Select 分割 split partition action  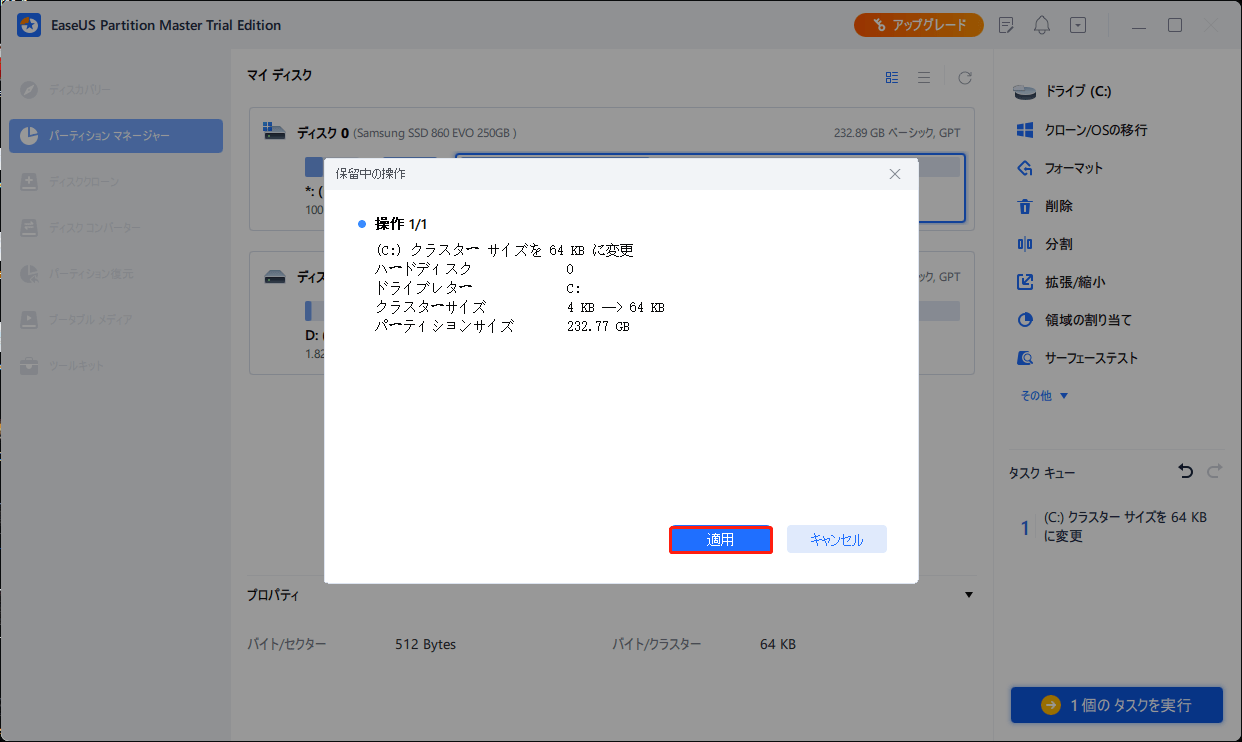[1058, 244]
